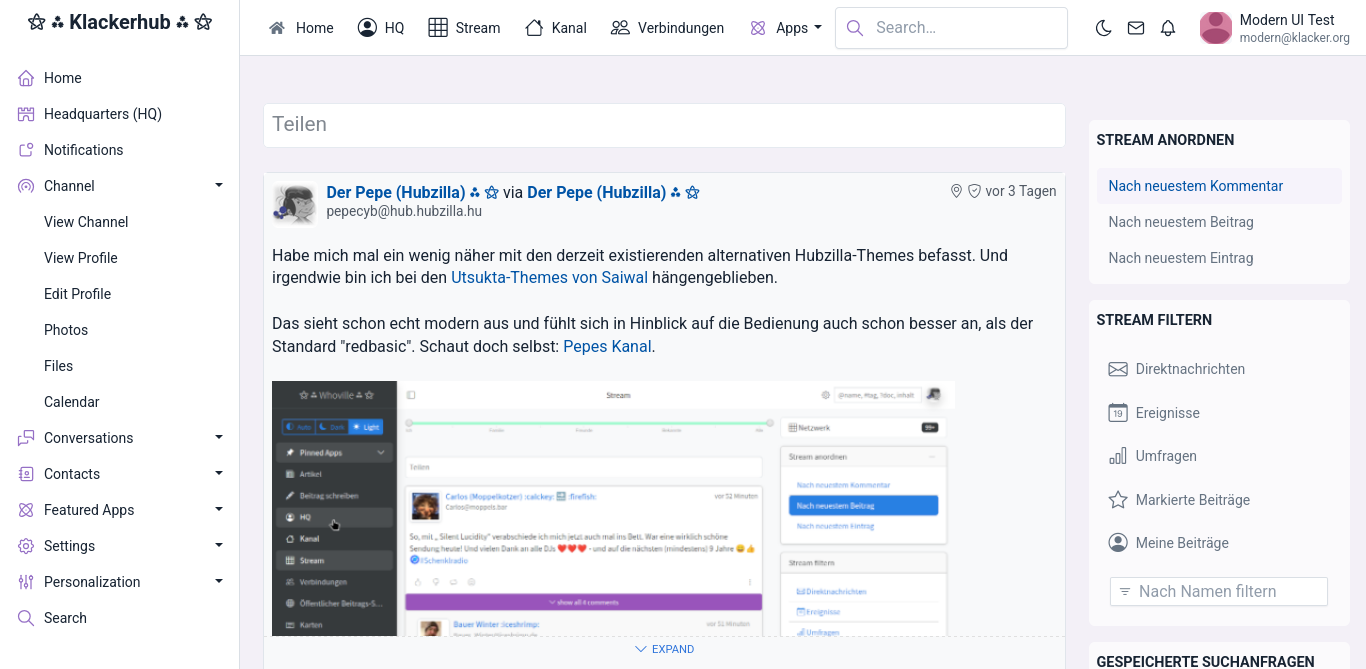This screenshot has width=1366, height=669.
Task: Click Der Pepe's avatar image
Action: coord(295,204)
